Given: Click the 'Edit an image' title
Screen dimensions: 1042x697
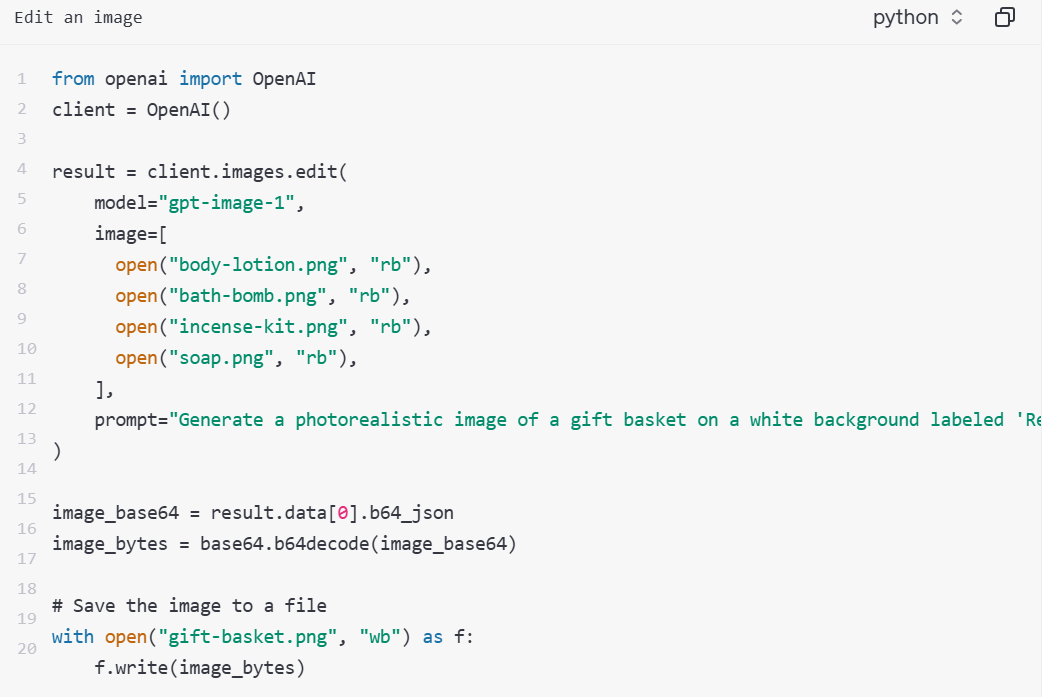Looking at the screenshot, I should coord(78,17).
